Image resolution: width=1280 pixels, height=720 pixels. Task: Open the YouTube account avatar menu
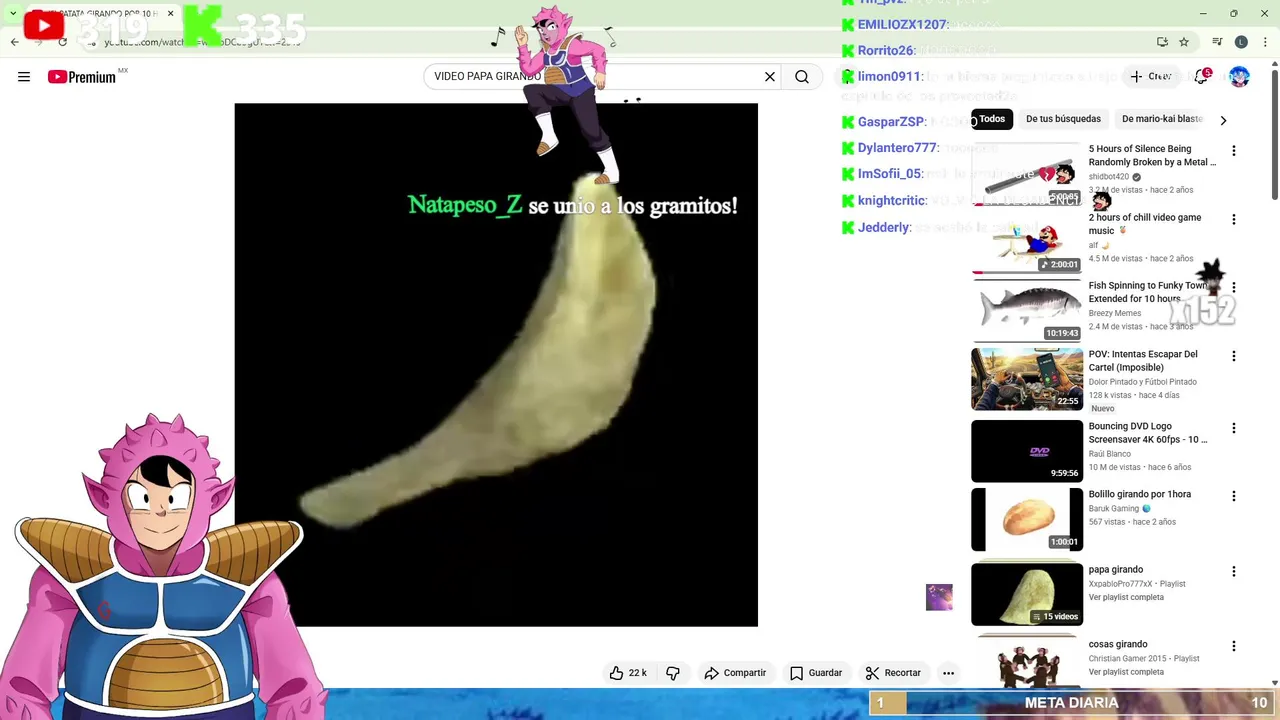(1239, 77)
